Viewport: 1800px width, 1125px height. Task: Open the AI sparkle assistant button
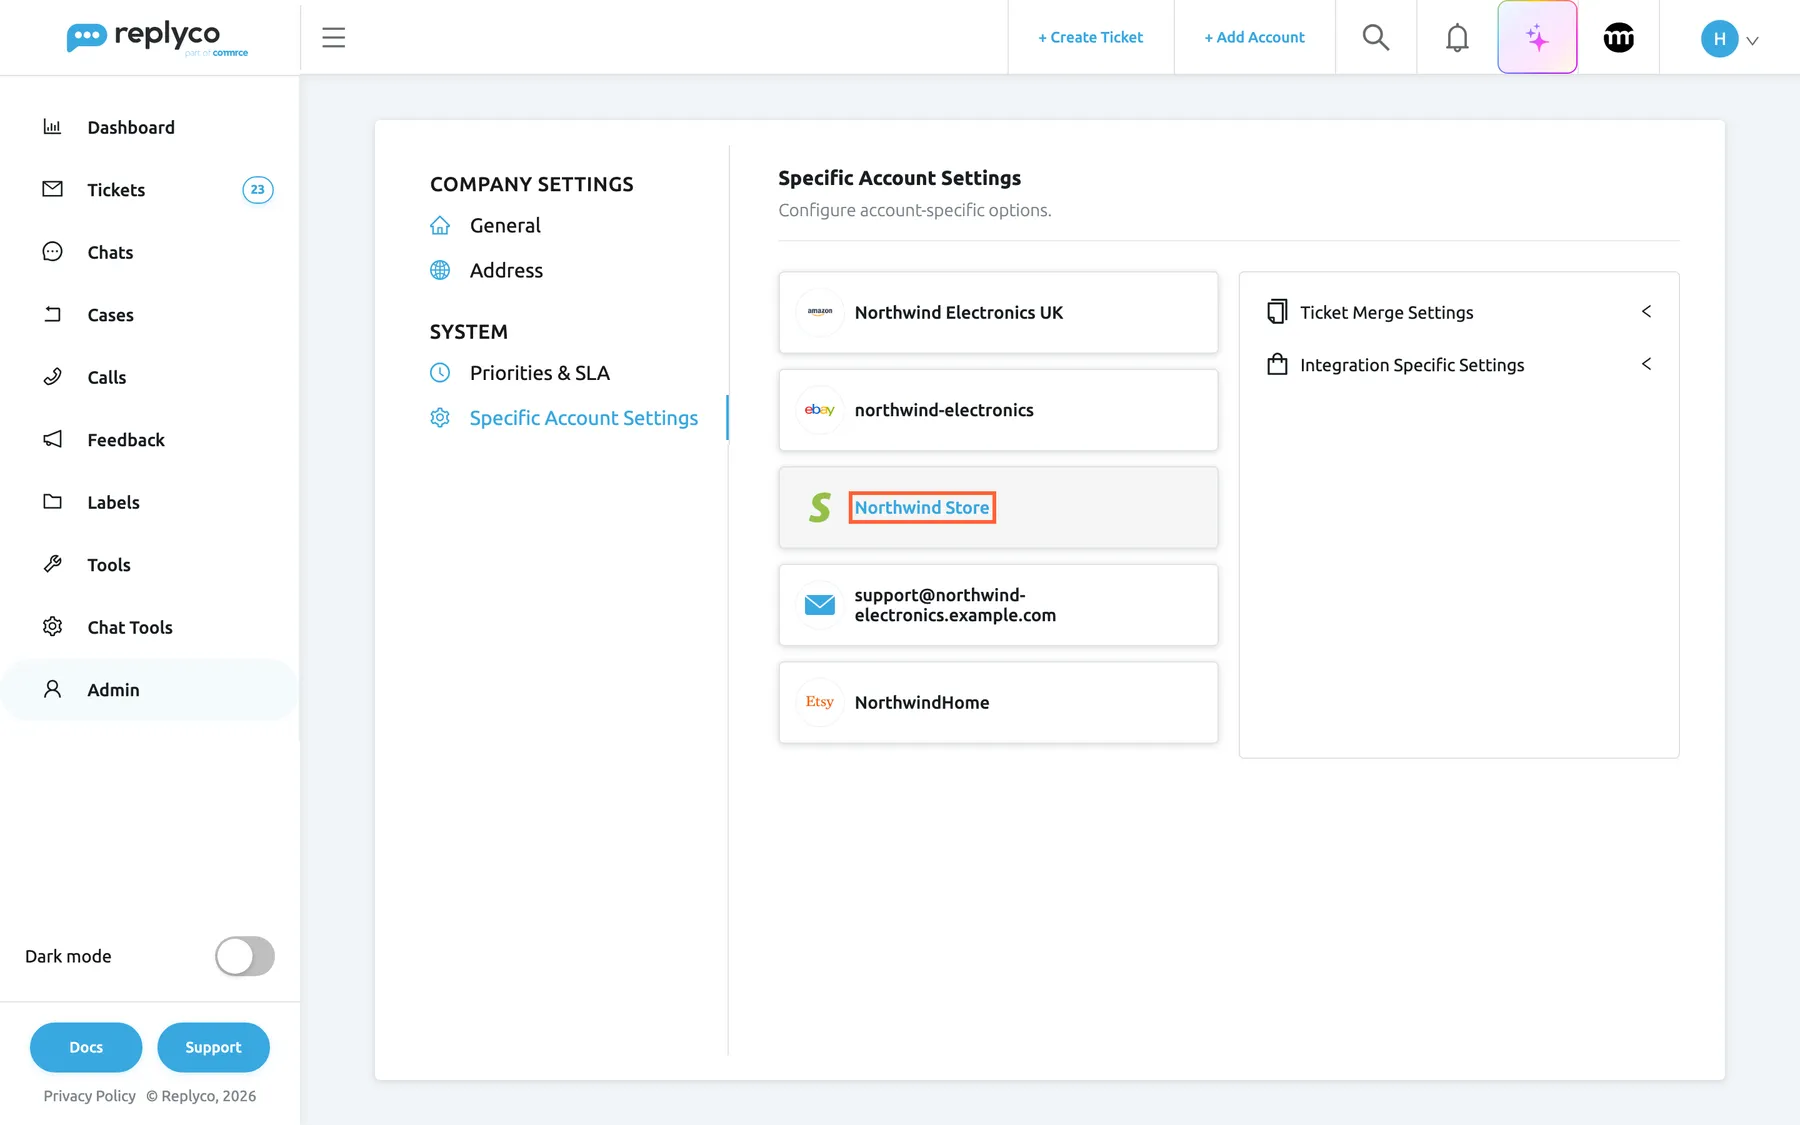[x=1537, y=37]
